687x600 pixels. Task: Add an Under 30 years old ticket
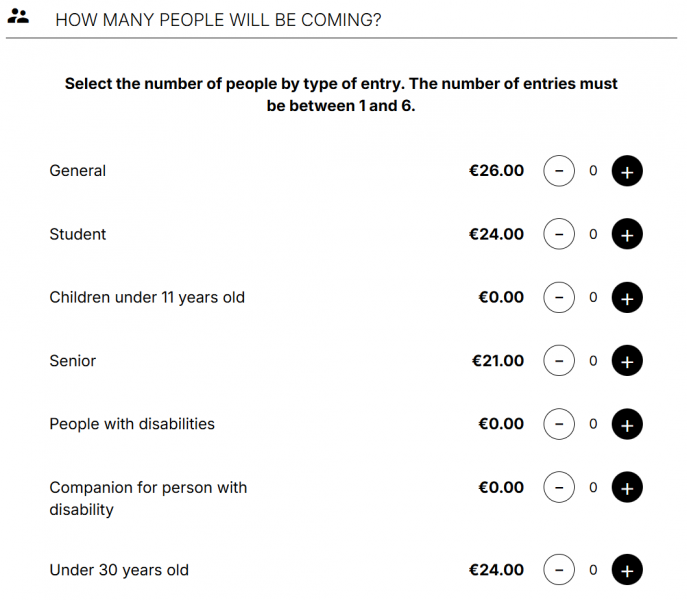(626, 570)
